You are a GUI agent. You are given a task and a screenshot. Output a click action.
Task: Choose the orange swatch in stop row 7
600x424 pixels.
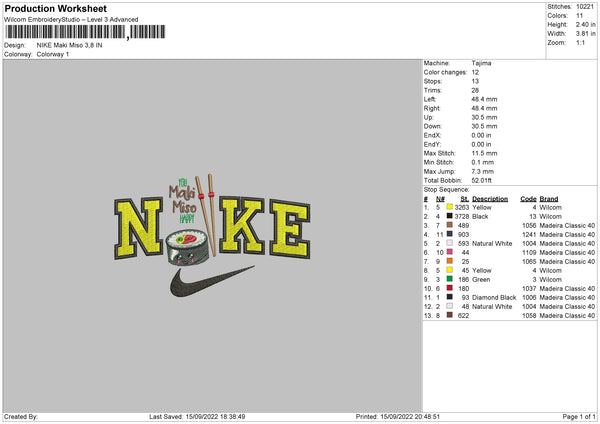click(x=450, y=261)
